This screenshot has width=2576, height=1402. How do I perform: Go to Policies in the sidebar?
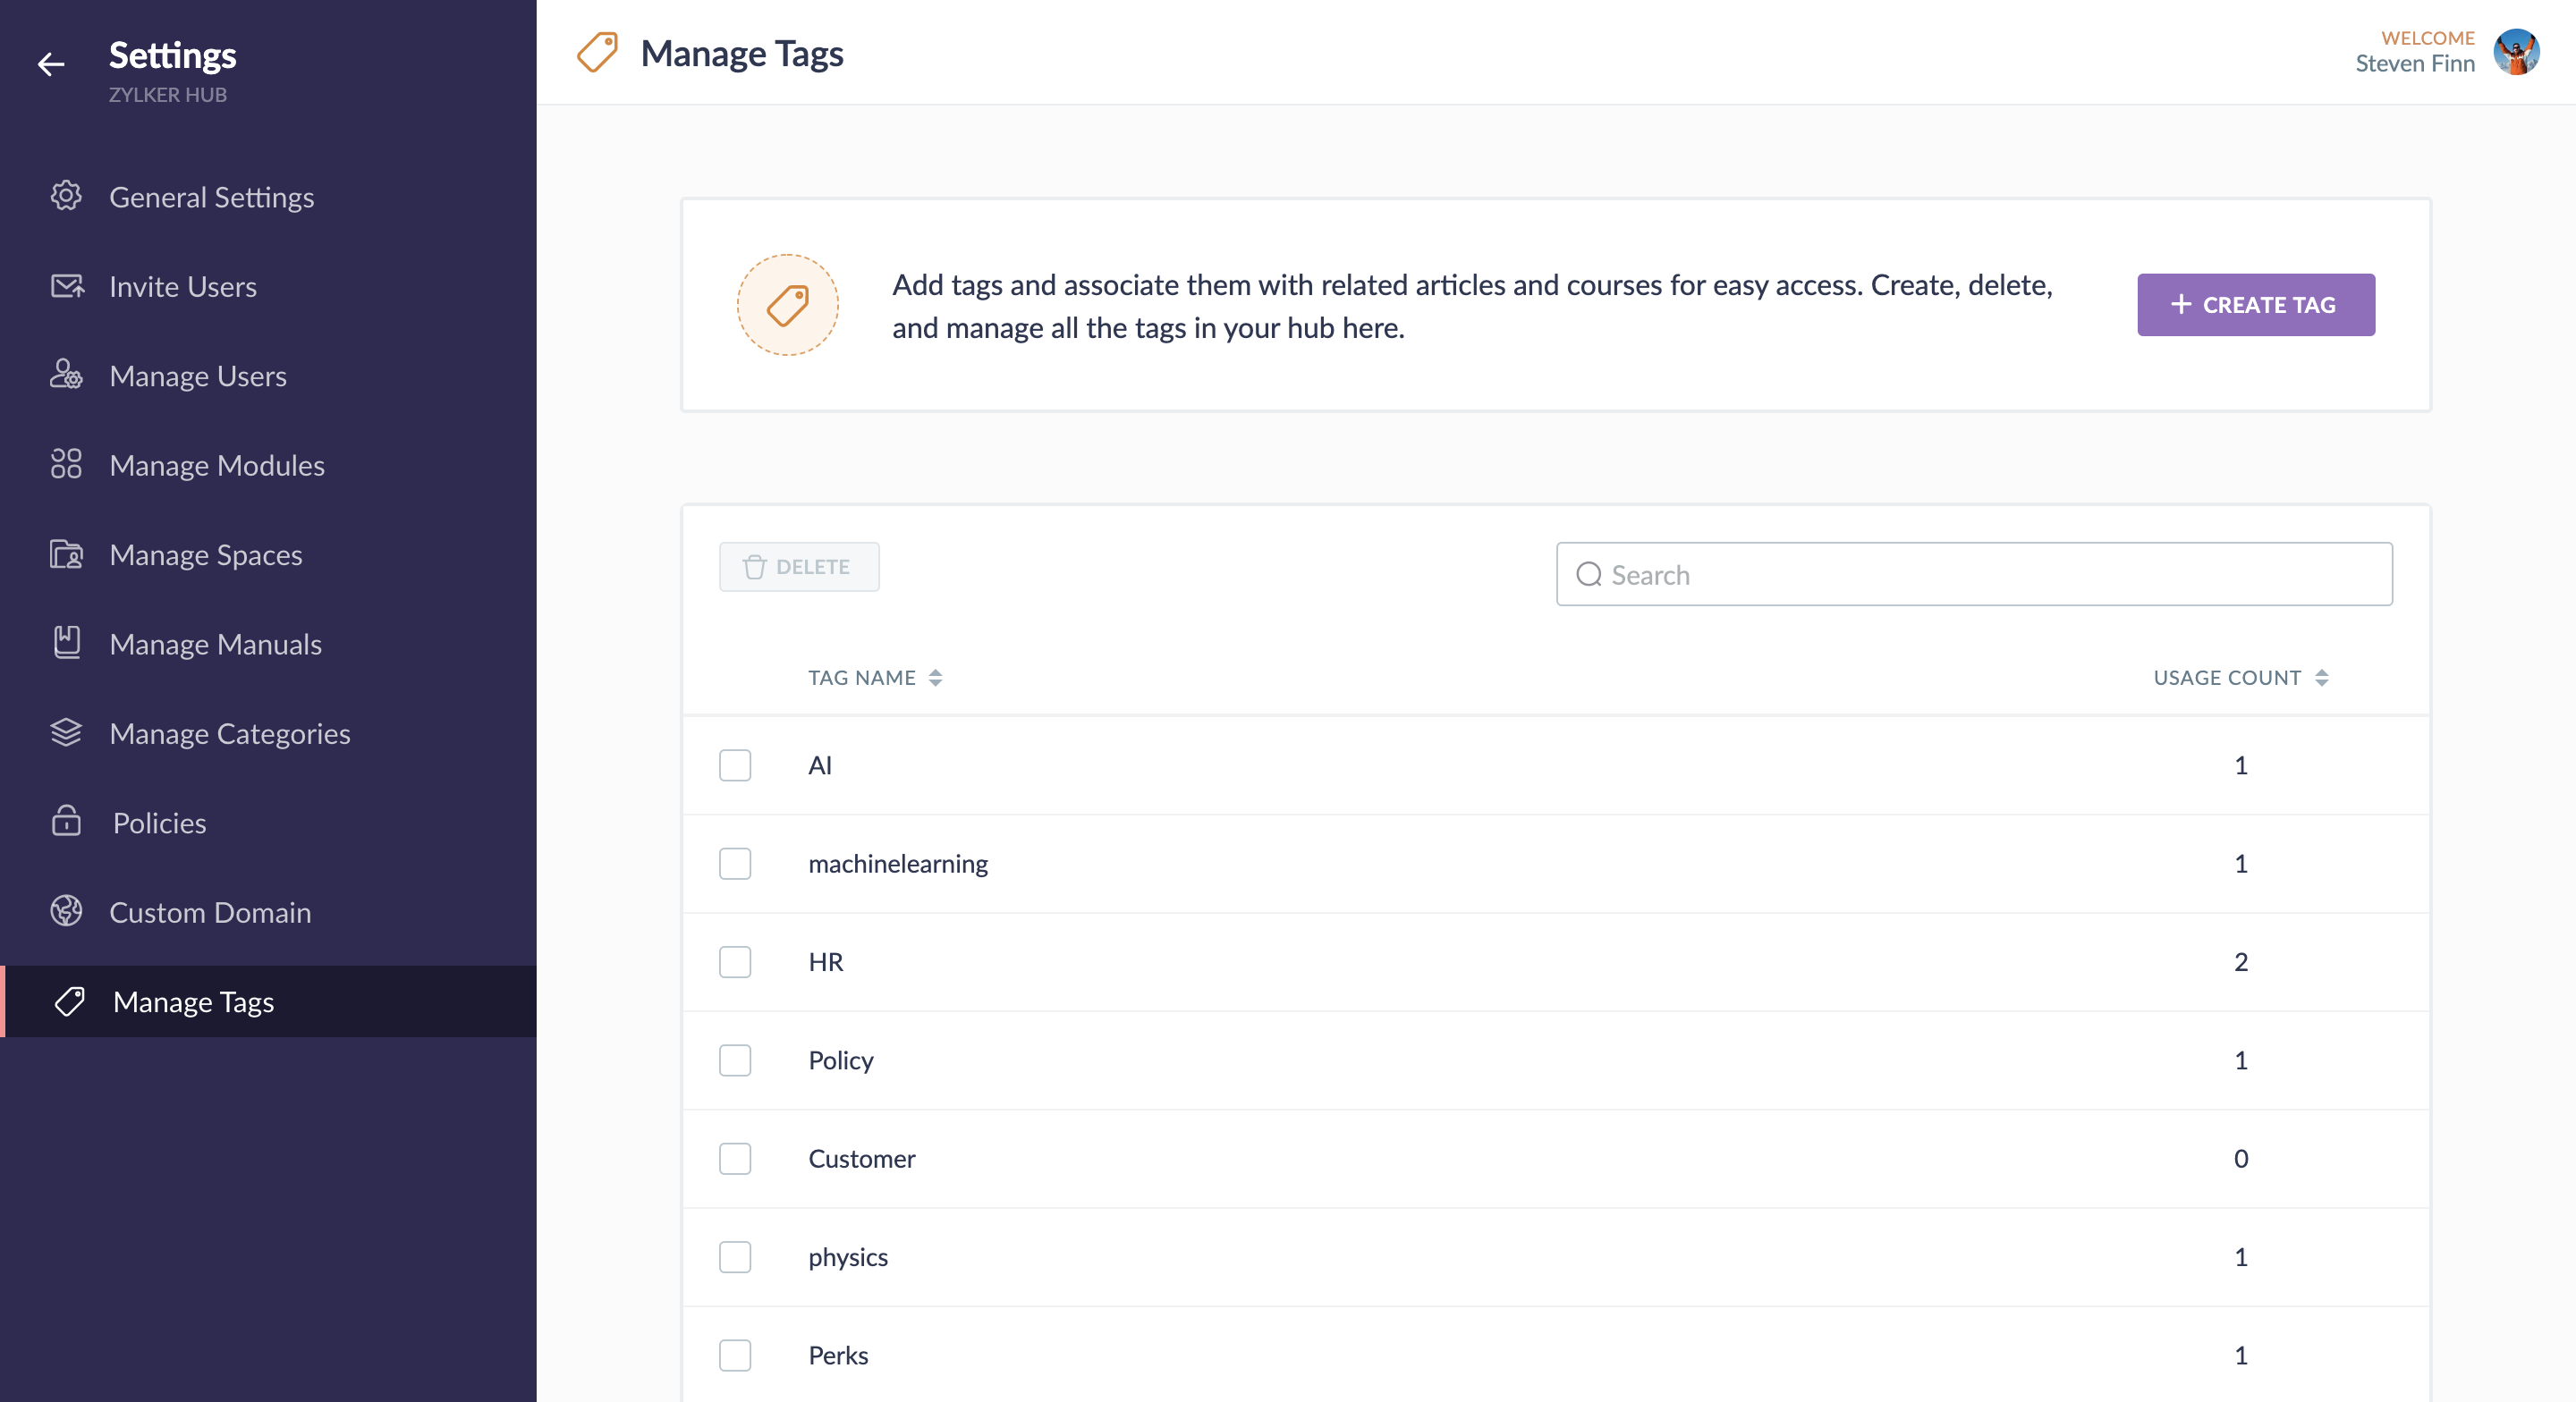tap(159, 822)
